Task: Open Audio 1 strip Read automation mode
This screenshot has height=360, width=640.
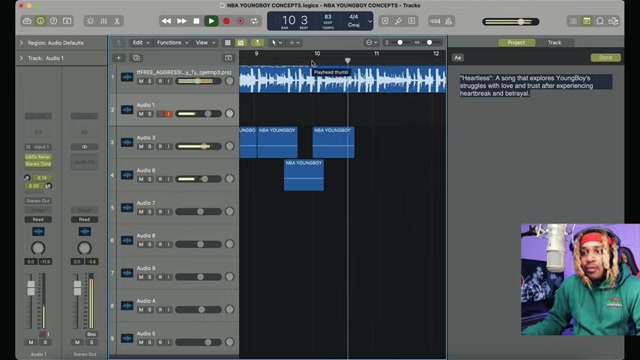Action: pyautogui.click(x=38, y=220)
